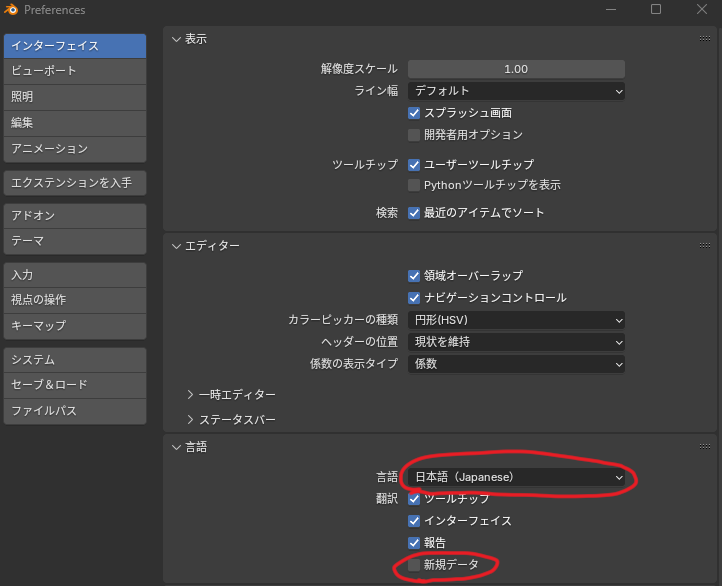Open the ファイルパス tab

pyautogui.click(x=75, y=411)
